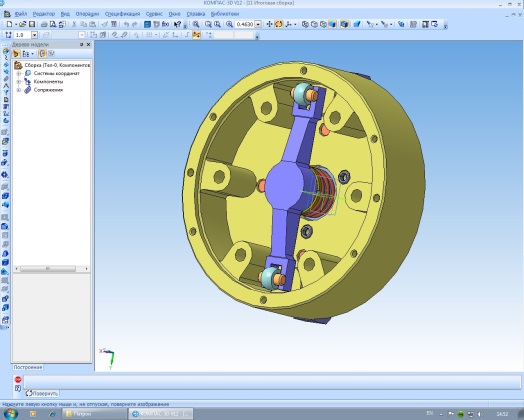The height and width of the screenshot is (420, 524).
Task: Open the Спецификация menu
Action: [x=122, y=14]
